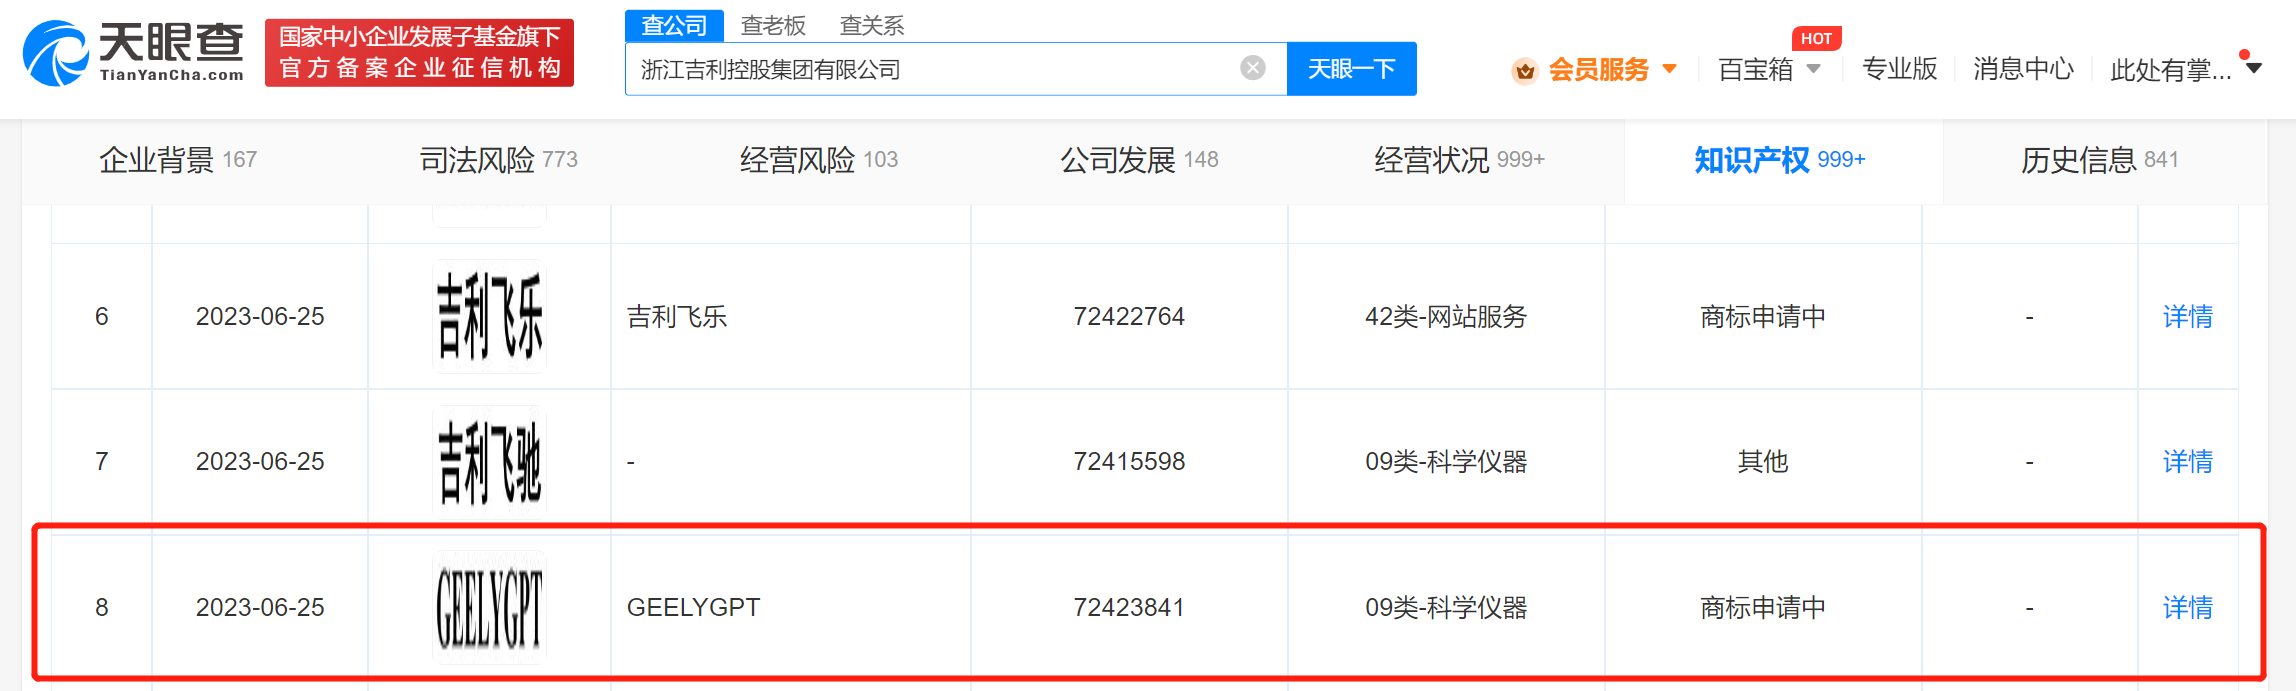
Task: Open 详情 for GEELYGPT trademark
Action: coord(2187,608)
